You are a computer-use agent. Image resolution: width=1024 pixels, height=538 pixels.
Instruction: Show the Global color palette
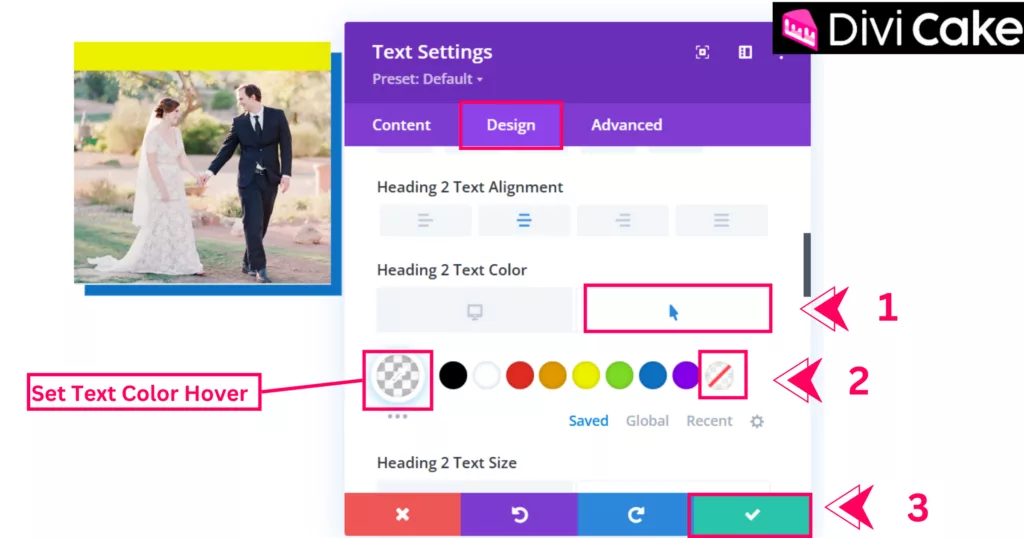click(647, 421)
